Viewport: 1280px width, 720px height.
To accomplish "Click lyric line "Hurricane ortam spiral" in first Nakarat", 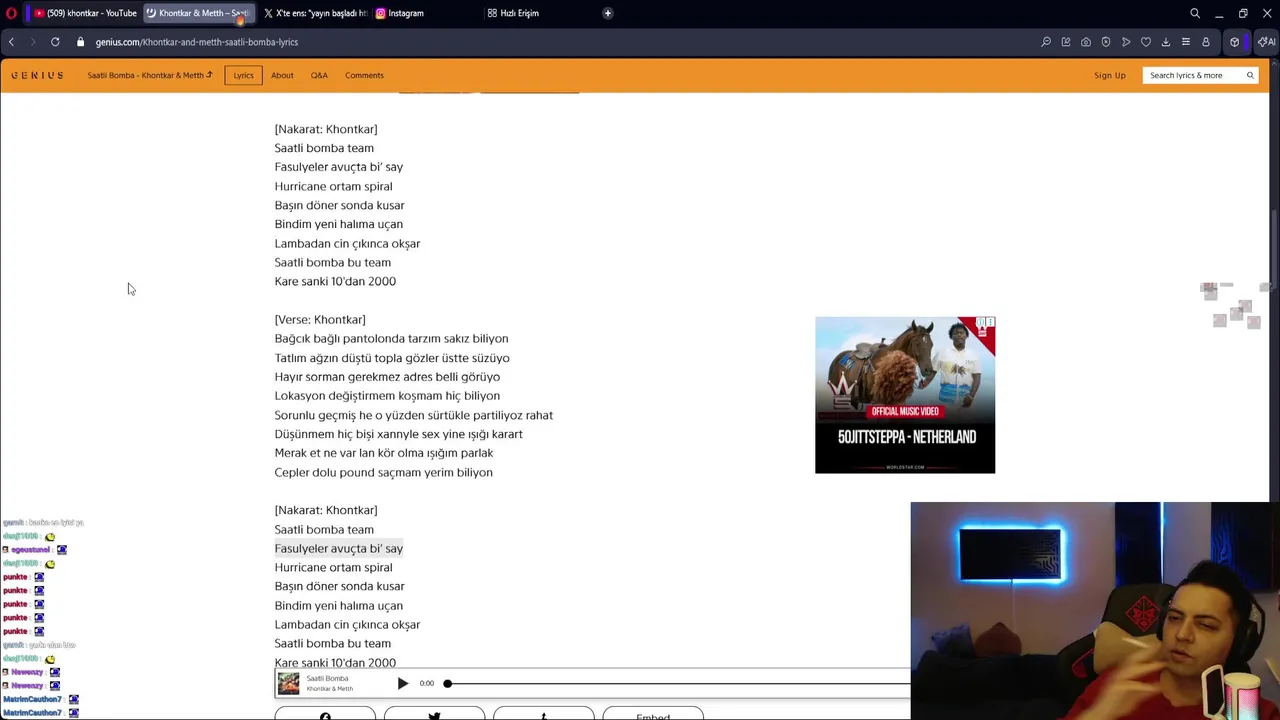I will click(333, 186).
